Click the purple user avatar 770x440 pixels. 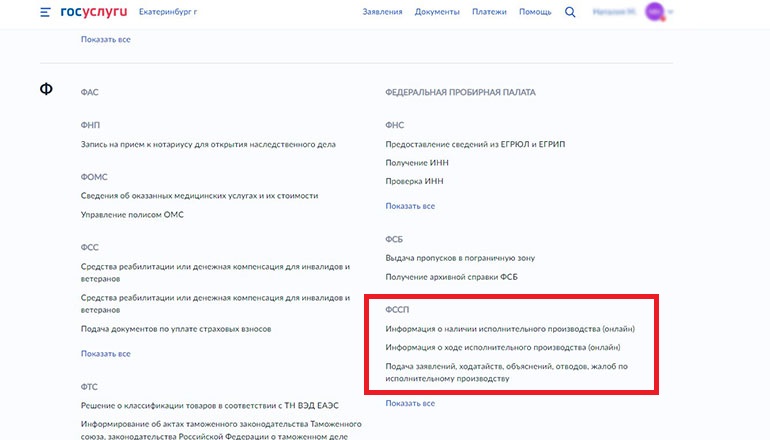pos(654,12)
